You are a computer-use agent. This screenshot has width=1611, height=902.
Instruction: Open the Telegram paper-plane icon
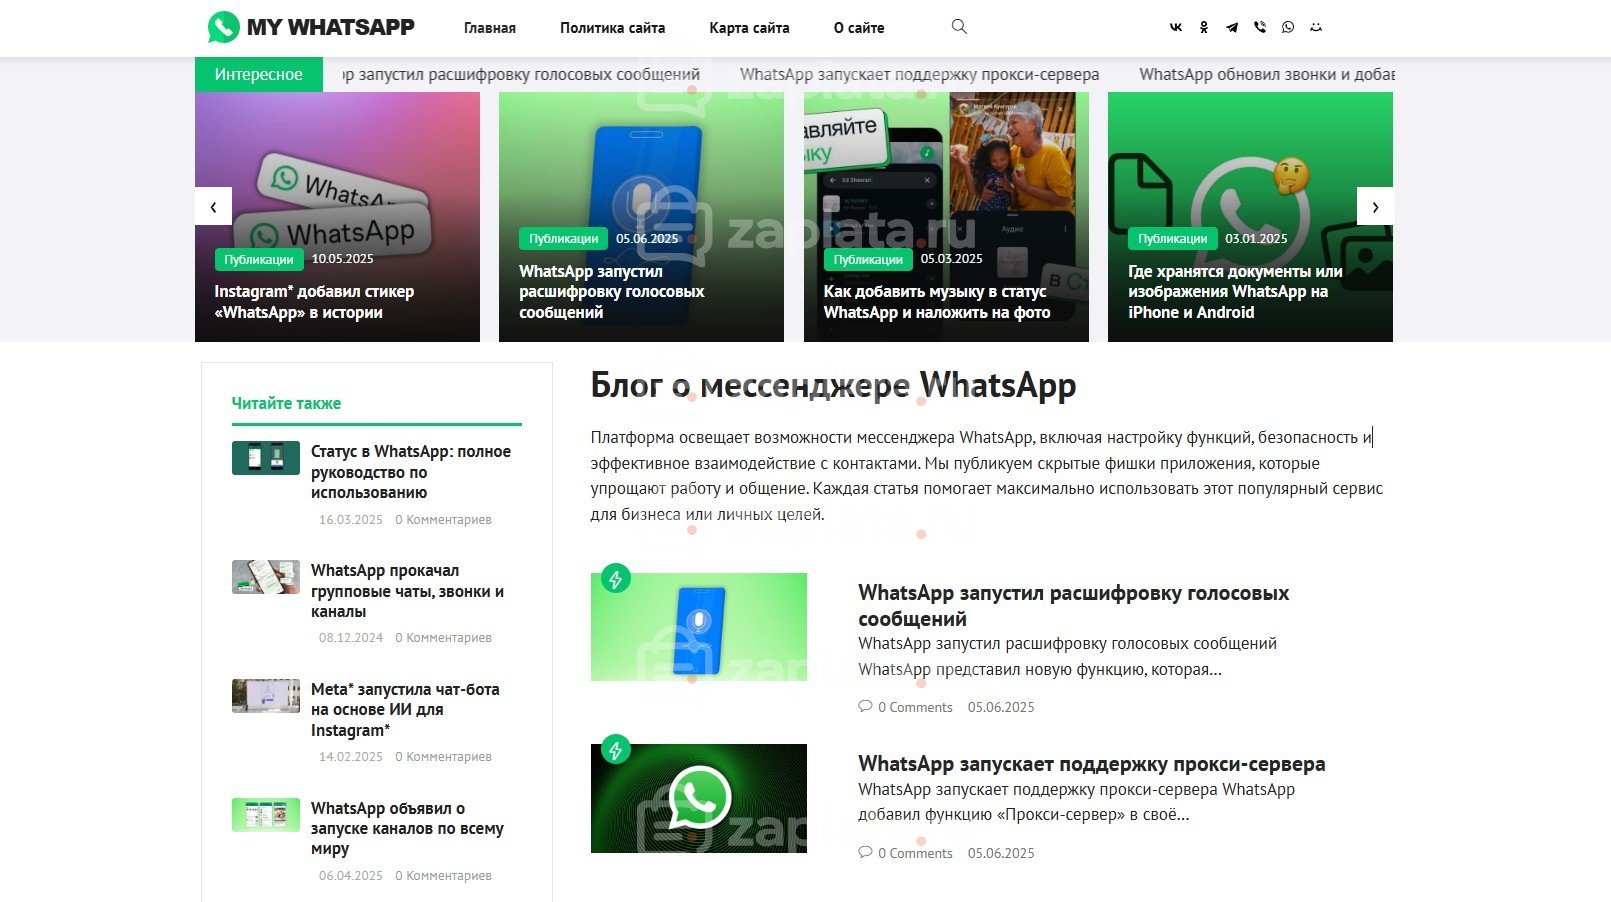point(1232,27)
